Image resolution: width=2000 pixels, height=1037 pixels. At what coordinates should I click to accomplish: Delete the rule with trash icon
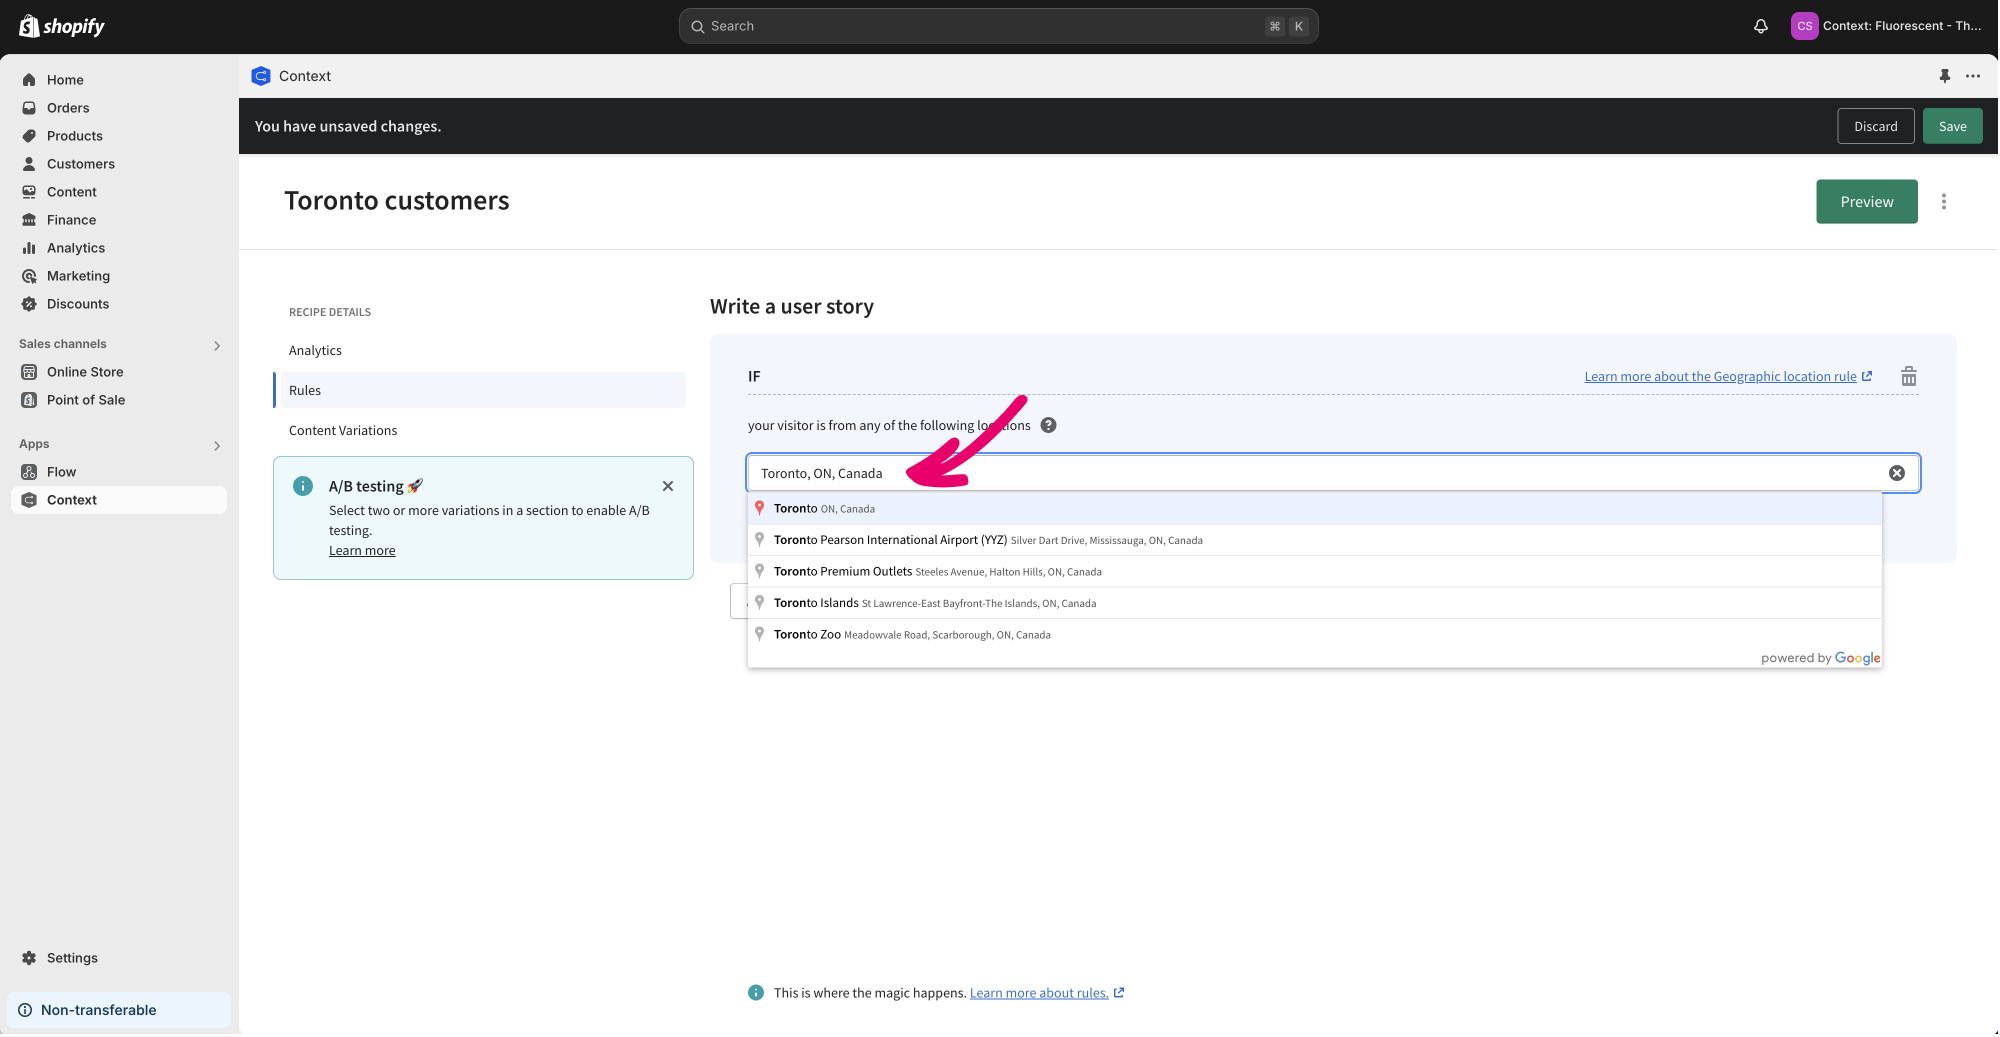tap(1908, 377)
